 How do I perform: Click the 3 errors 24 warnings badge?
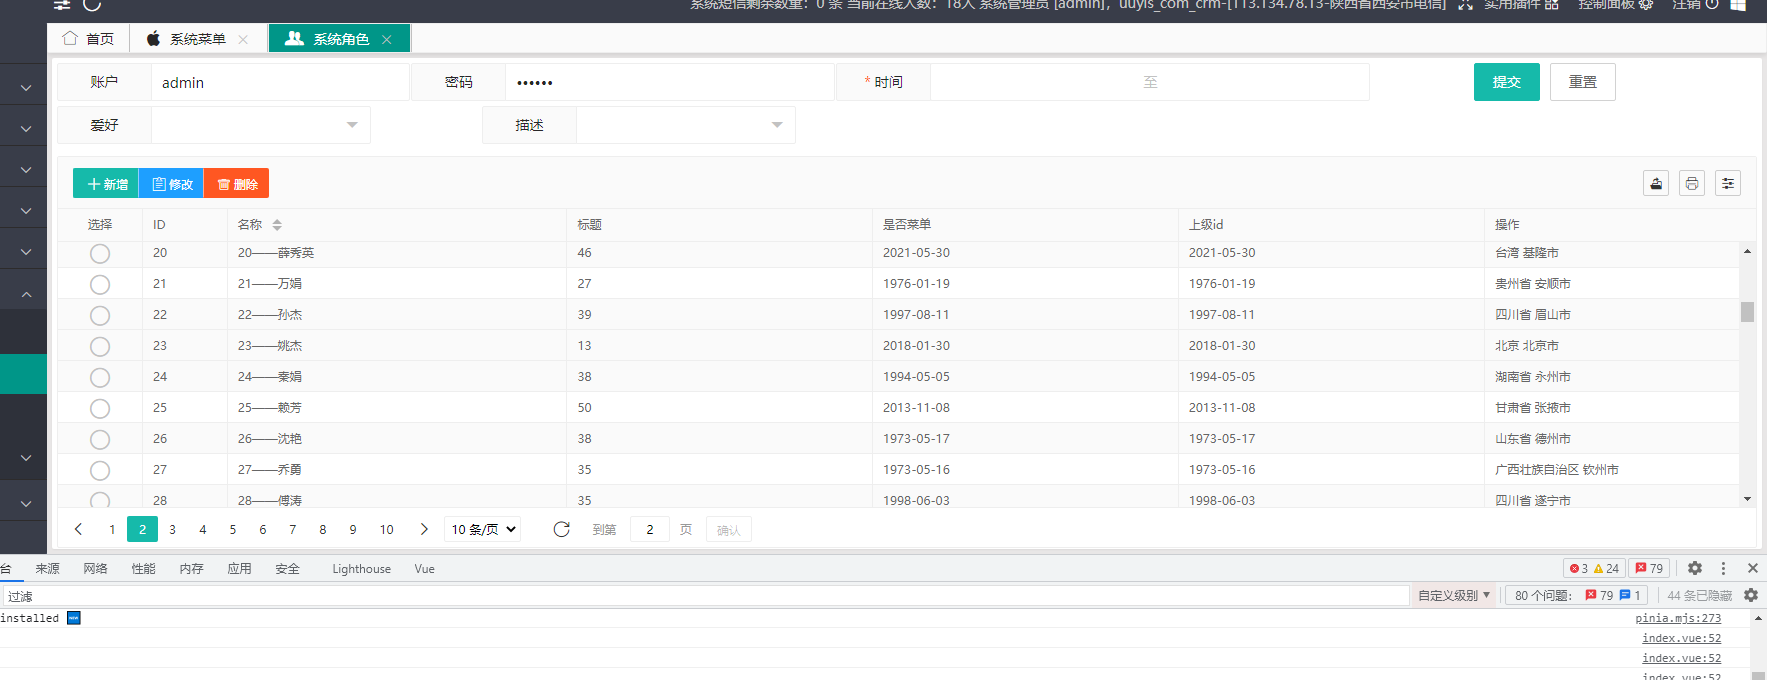coord(1594,568)
